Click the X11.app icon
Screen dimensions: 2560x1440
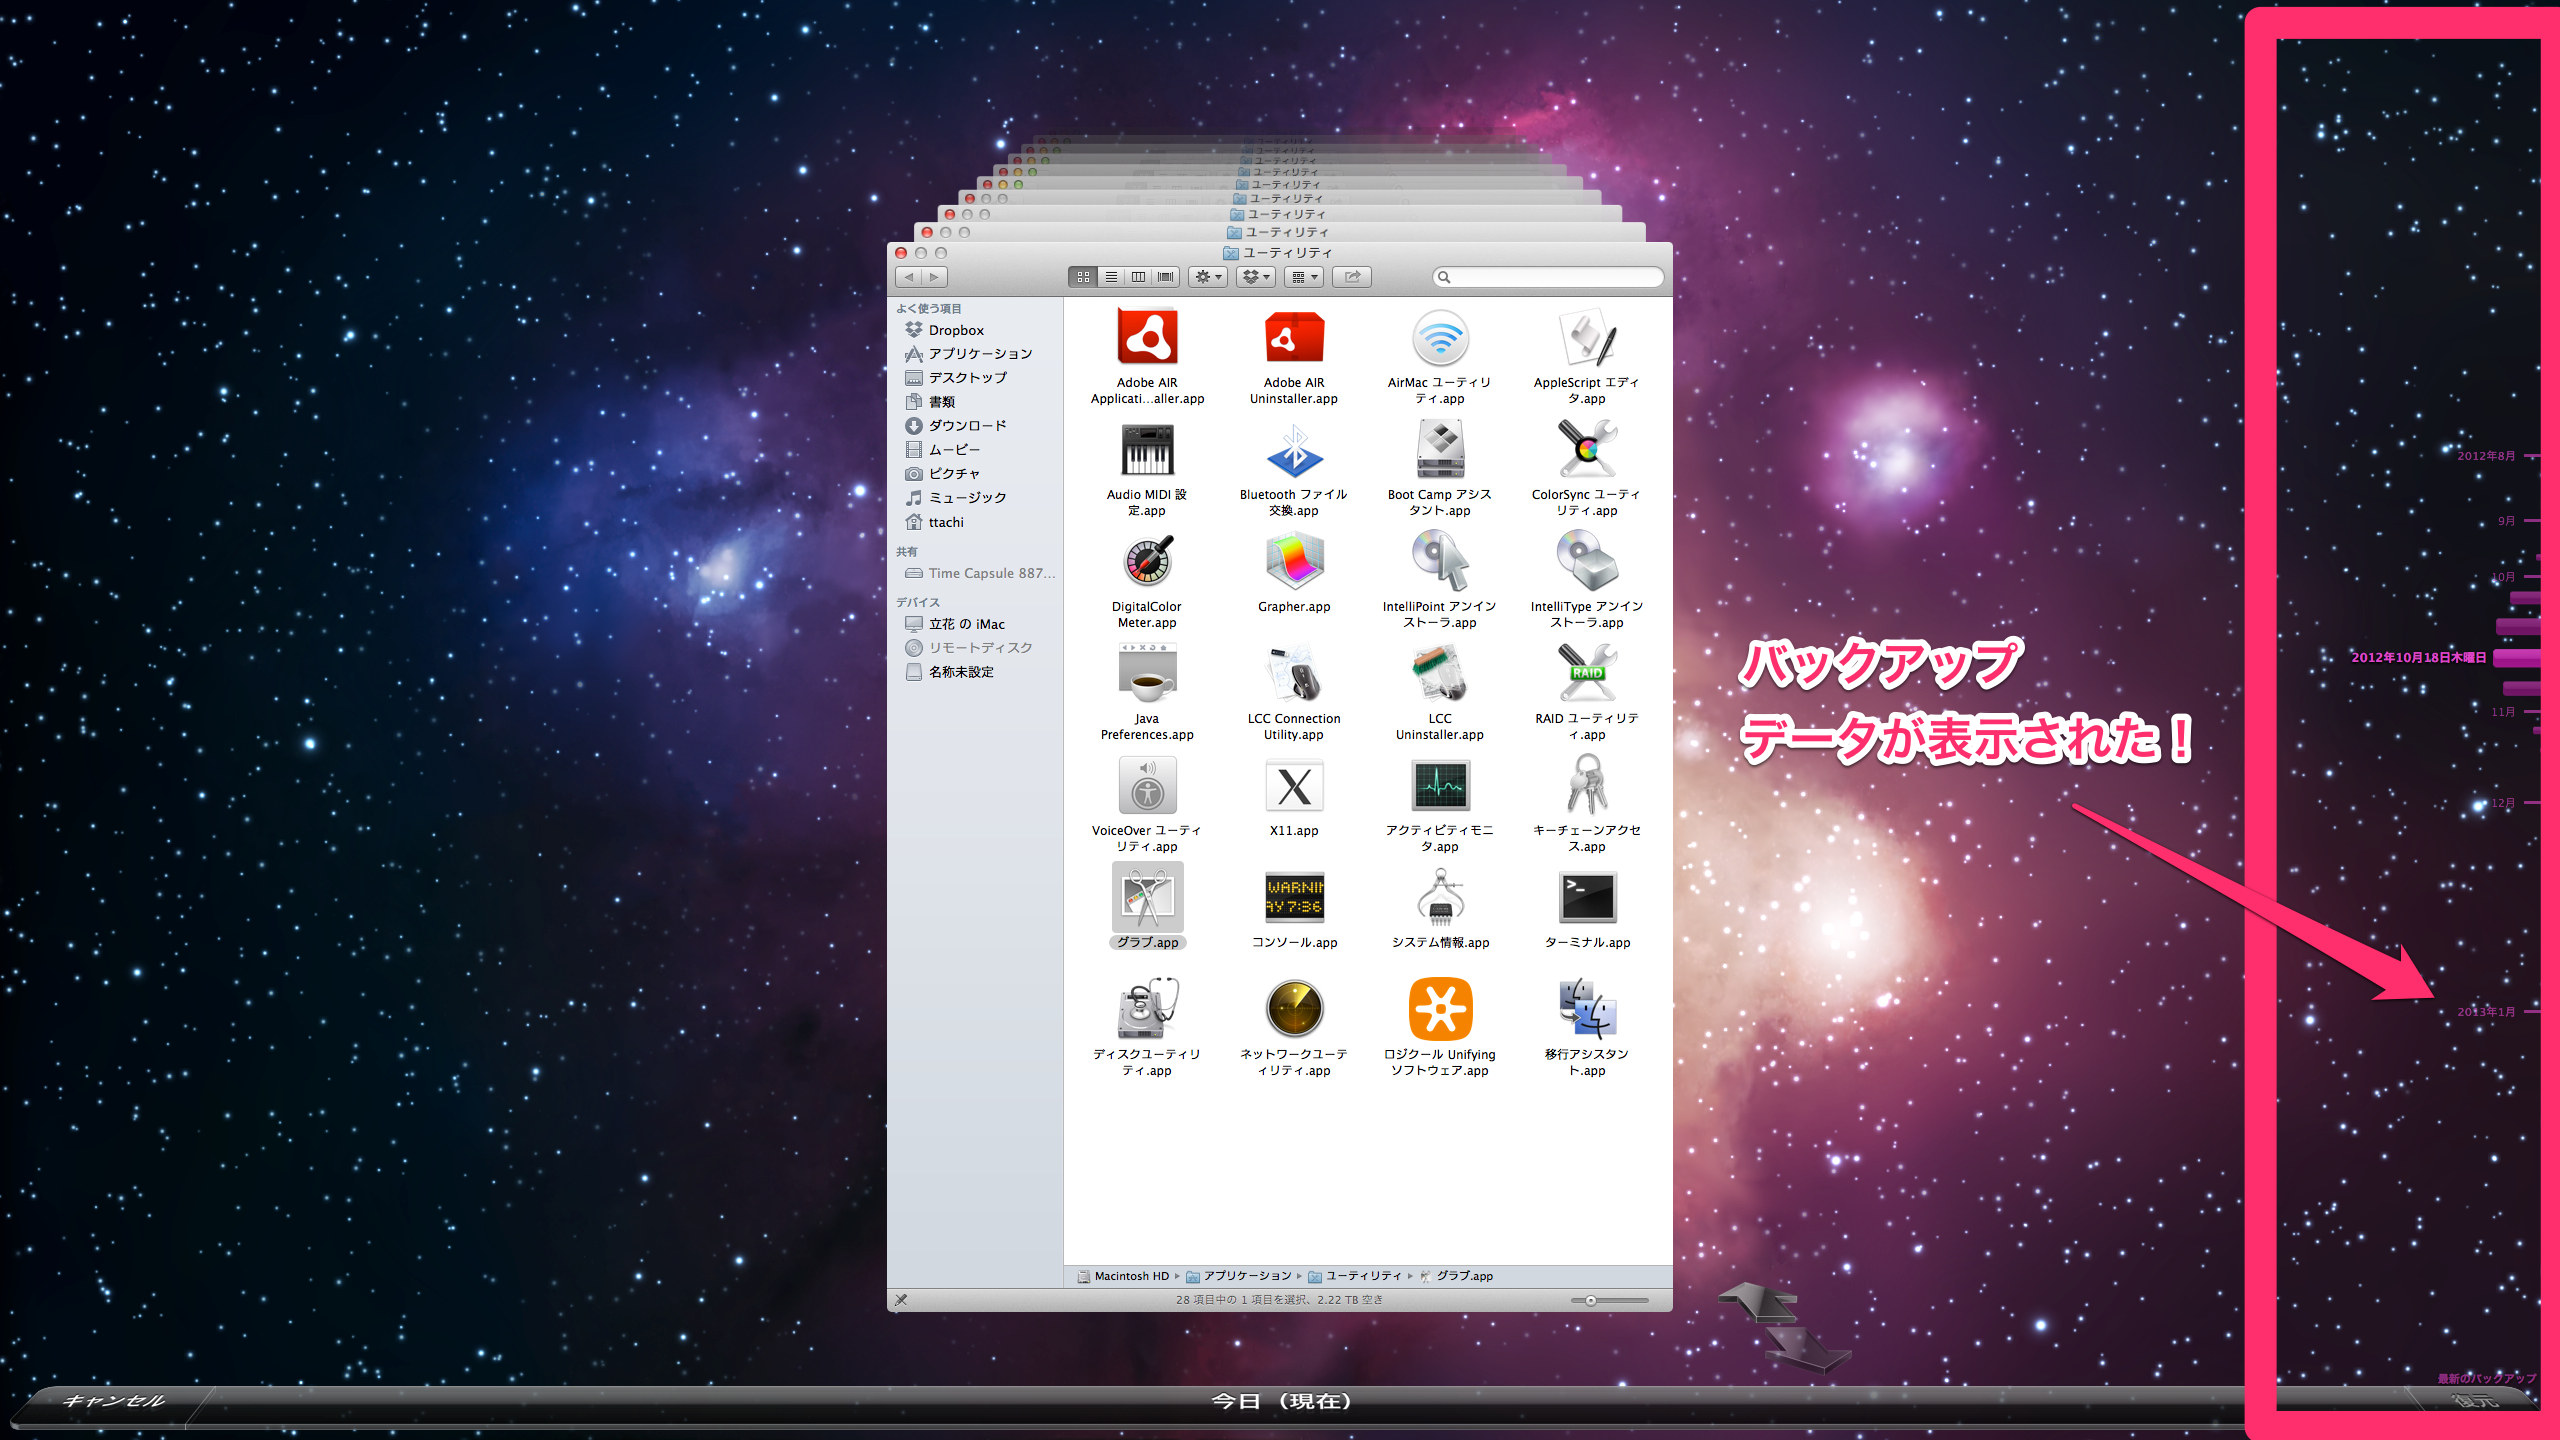point(1294,786)
